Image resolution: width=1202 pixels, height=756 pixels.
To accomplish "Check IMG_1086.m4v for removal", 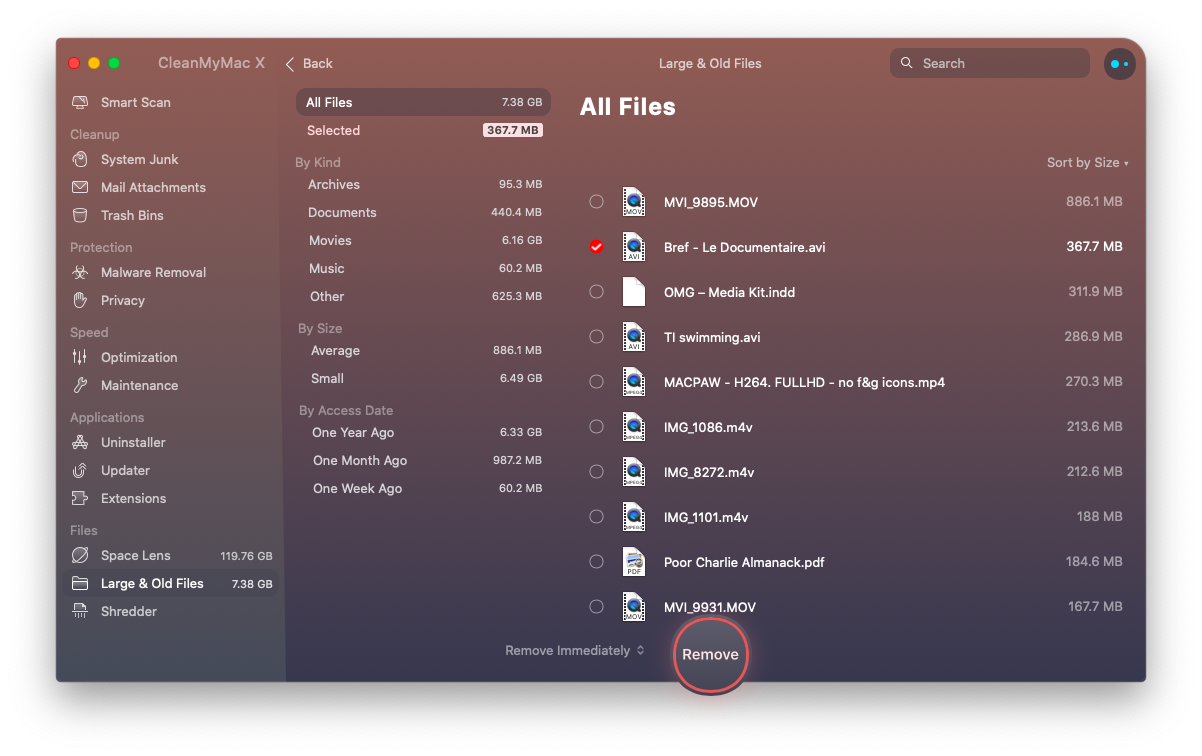I will [597, 427].
